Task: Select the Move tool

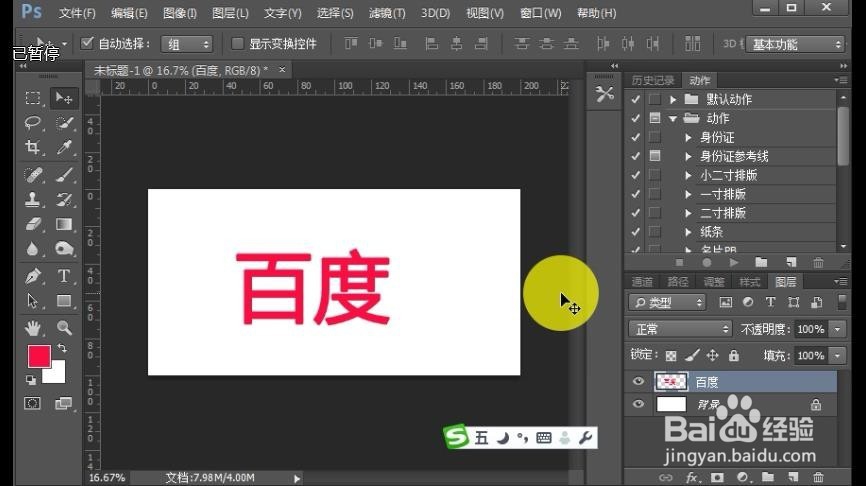Action: (64, 98)
